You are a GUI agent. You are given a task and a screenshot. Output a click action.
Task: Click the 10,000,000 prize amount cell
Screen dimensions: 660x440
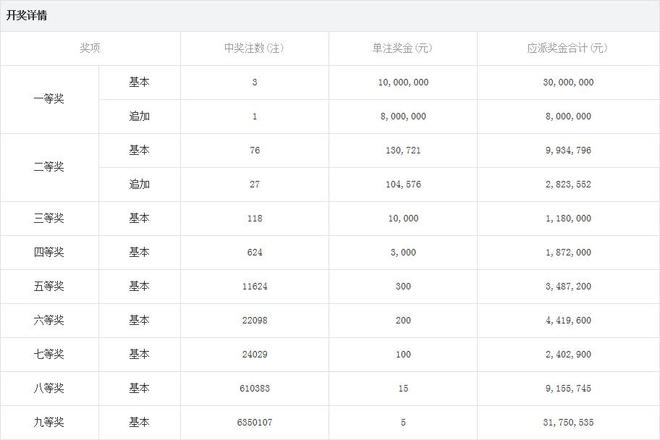403,83
